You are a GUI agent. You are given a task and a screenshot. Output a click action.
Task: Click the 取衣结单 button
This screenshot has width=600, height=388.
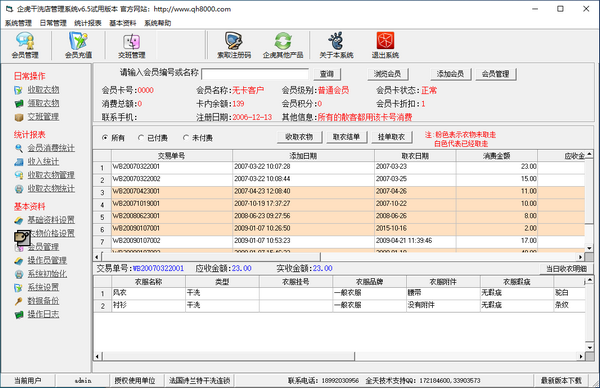pyautogui.click(x=346, y=137)
